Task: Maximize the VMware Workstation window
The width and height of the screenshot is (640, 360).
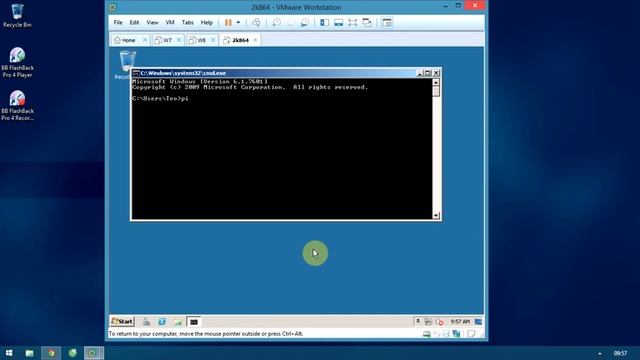Action: (x=458, y=6)
